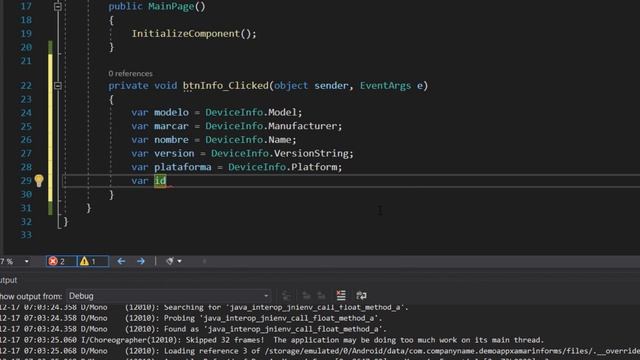
Task: Click Manufacturer property on line 25
Action: tap(303, 126)
